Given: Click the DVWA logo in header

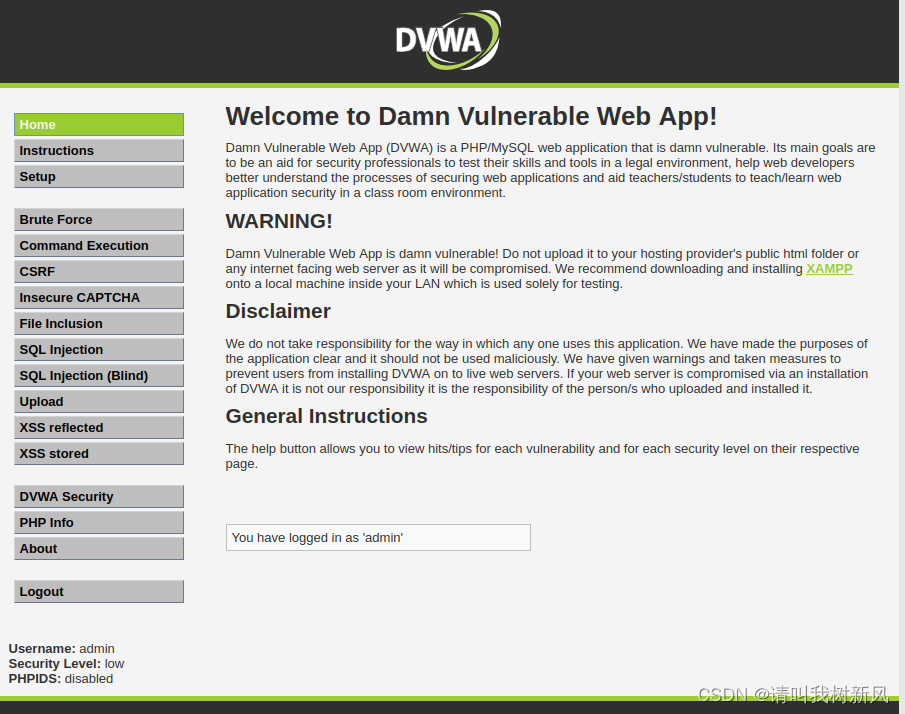Looking at the screenshot, I should (x=448, y=40).
